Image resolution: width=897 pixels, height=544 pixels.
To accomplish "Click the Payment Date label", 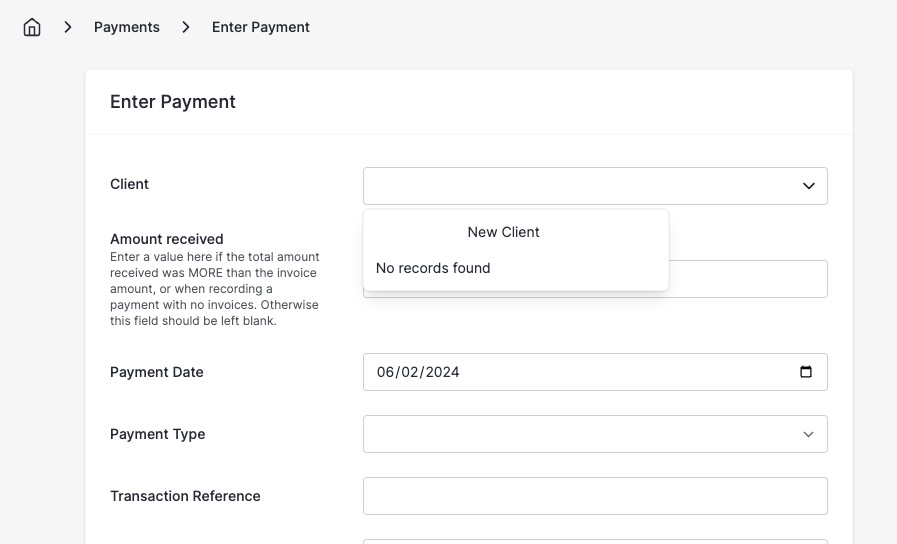I will [157, 372].
